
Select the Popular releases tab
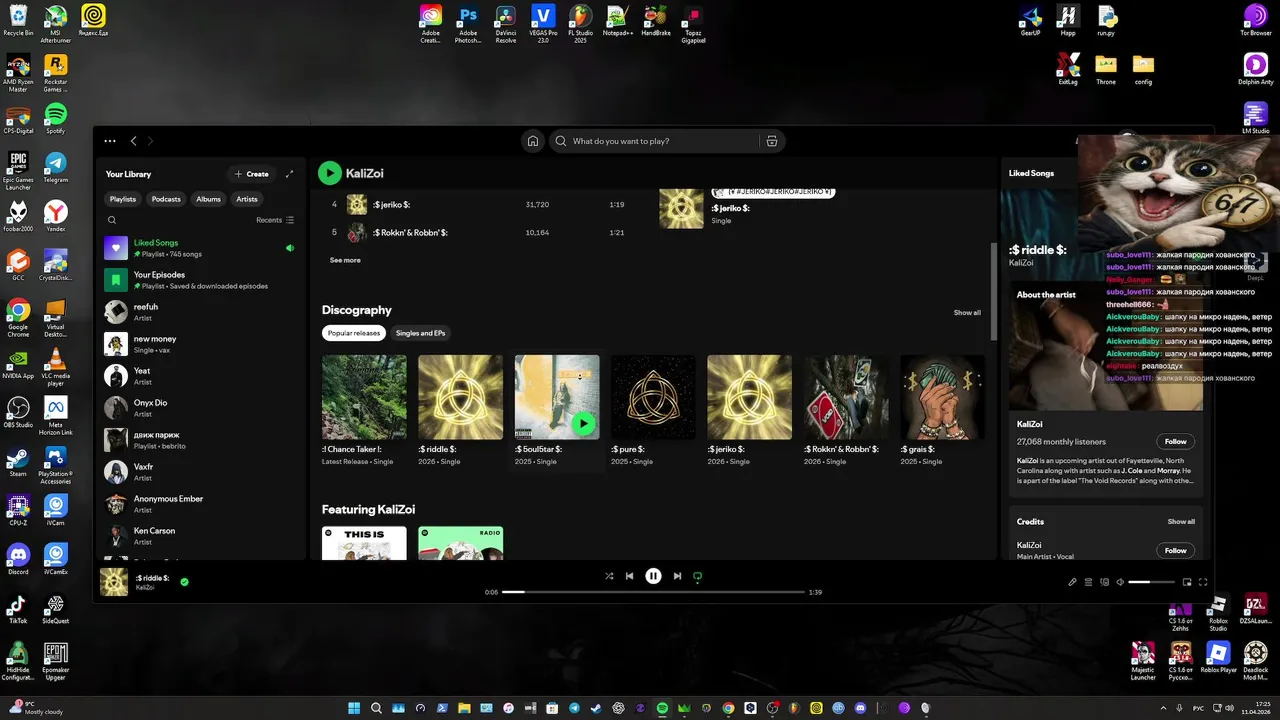(354, 333)
